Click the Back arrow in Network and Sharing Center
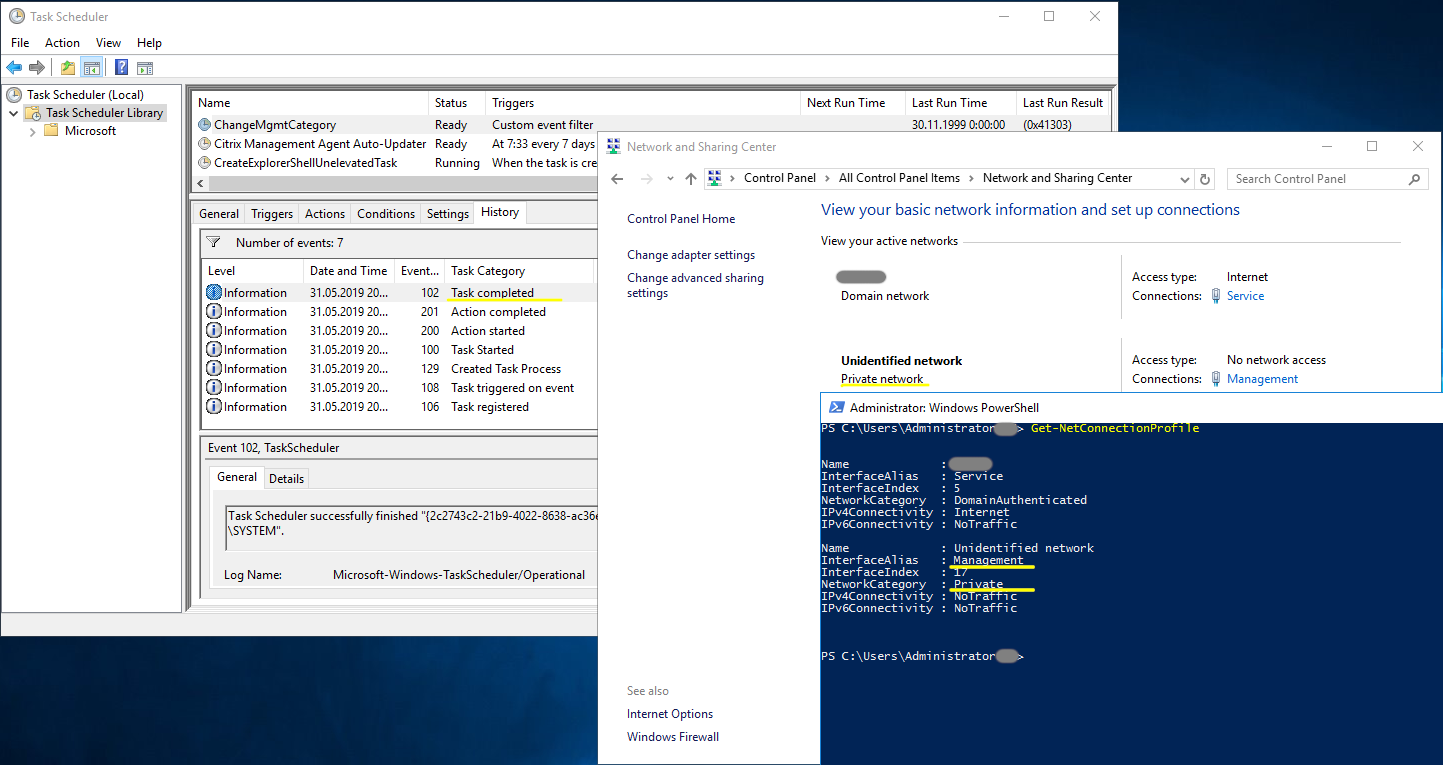 tap(617, 179)
